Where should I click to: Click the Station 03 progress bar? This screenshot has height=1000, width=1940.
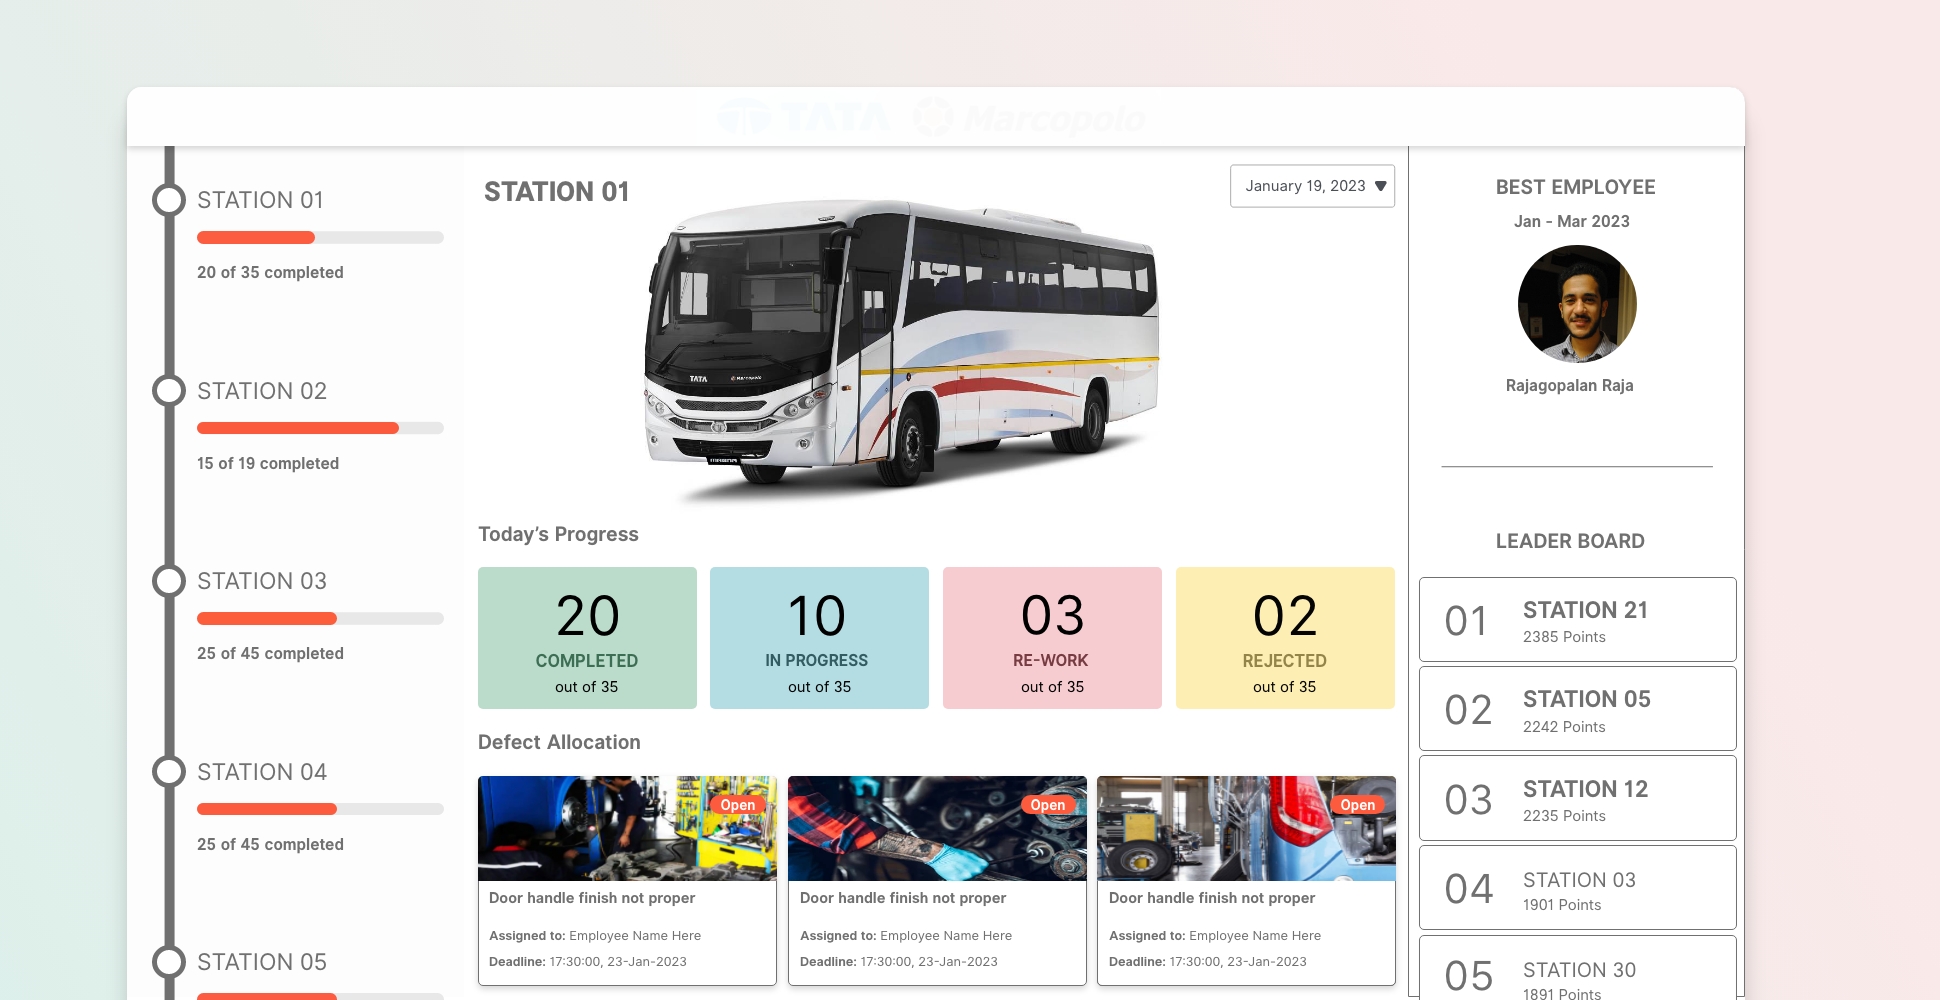(x=320, y=619)
